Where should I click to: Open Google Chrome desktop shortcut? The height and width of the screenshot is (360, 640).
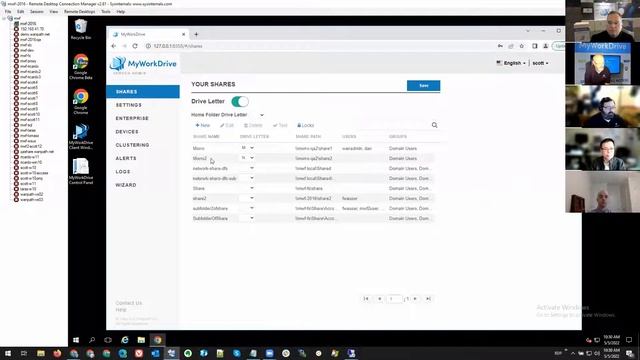(81, 102)
